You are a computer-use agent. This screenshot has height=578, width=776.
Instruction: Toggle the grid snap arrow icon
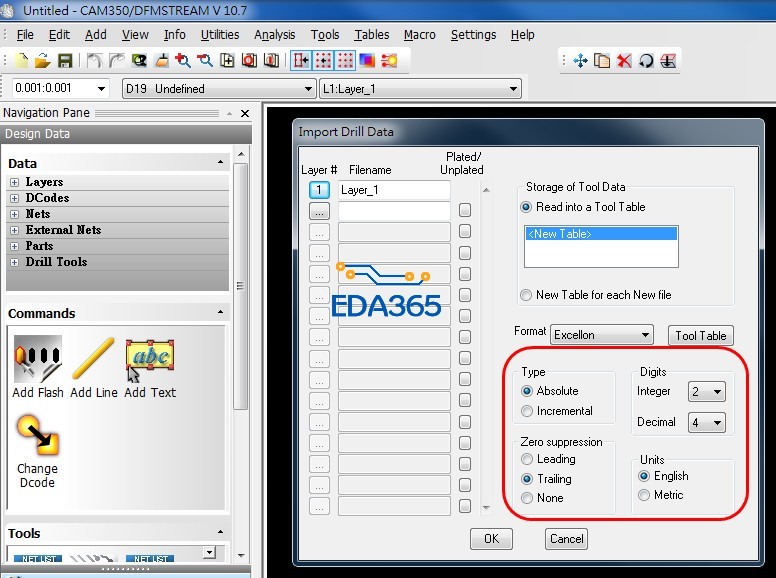pos(323,61)
